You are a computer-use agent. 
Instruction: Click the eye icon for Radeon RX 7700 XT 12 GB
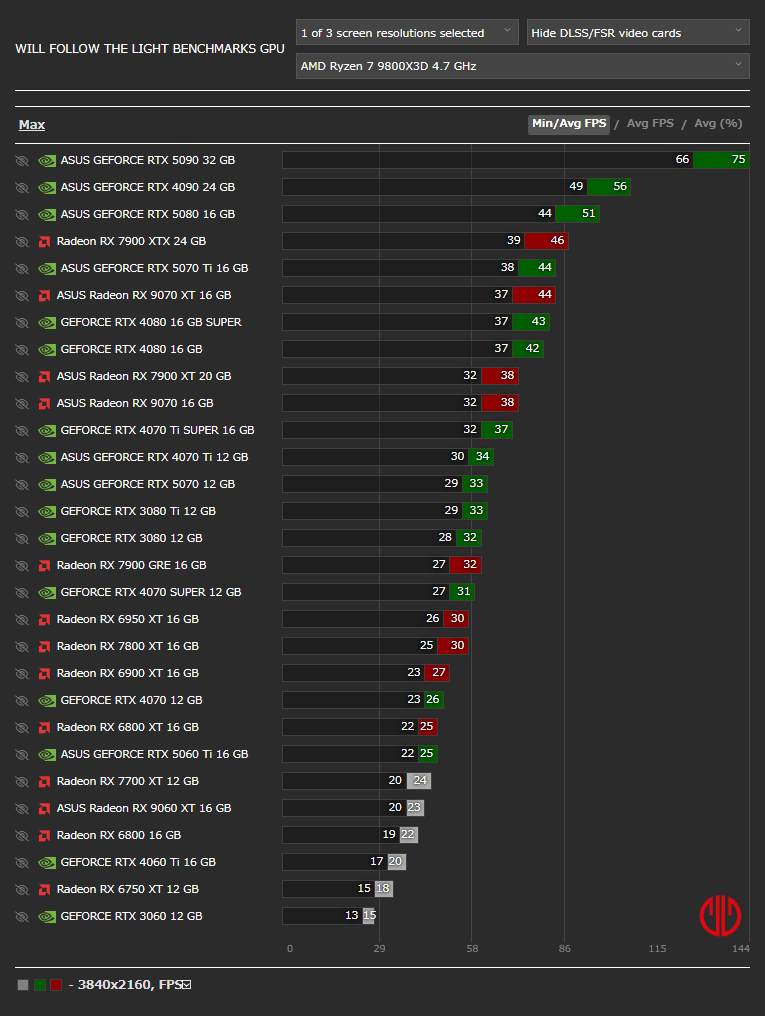[x=22, y=782]
